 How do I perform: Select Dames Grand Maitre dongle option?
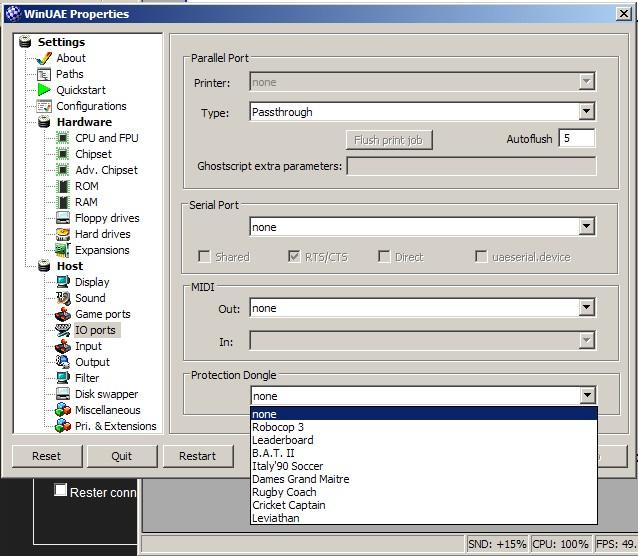coord(424,479)
